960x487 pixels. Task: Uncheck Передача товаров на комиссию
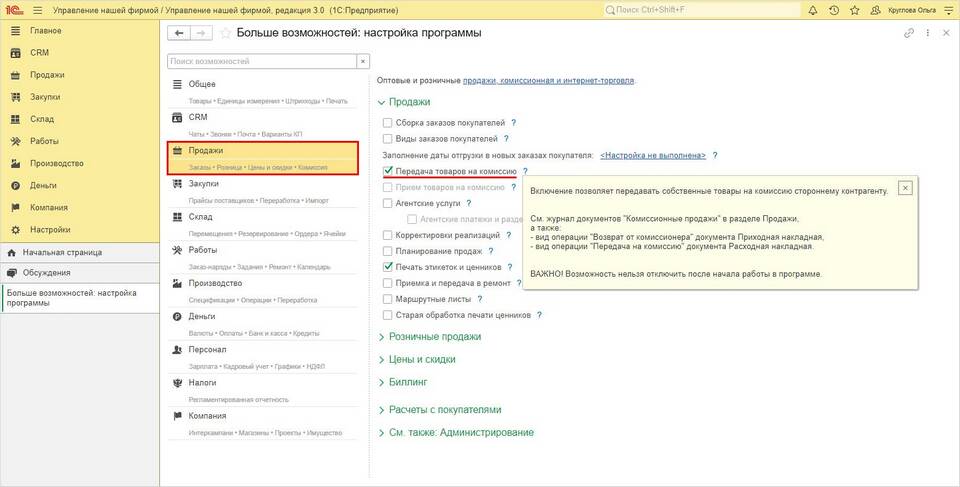point(388,171)
